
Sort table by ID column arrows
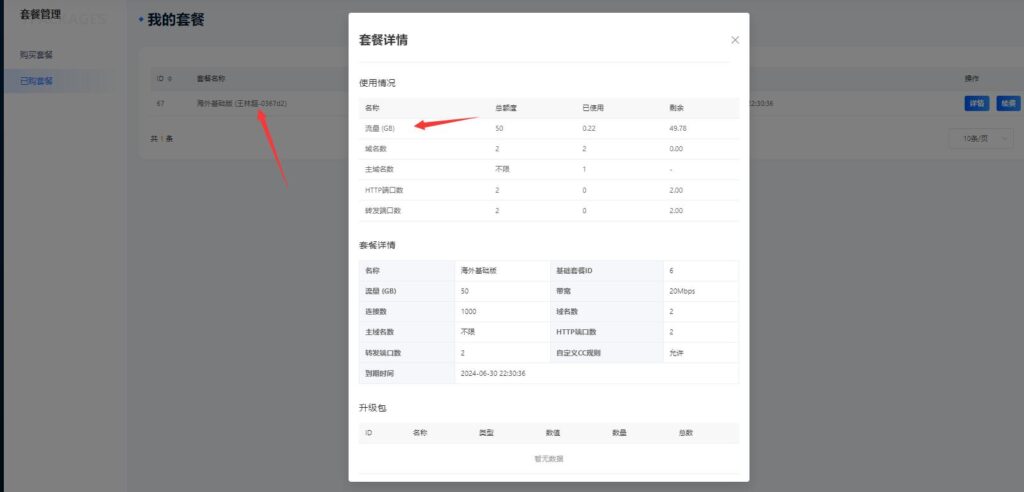point(169,78)
